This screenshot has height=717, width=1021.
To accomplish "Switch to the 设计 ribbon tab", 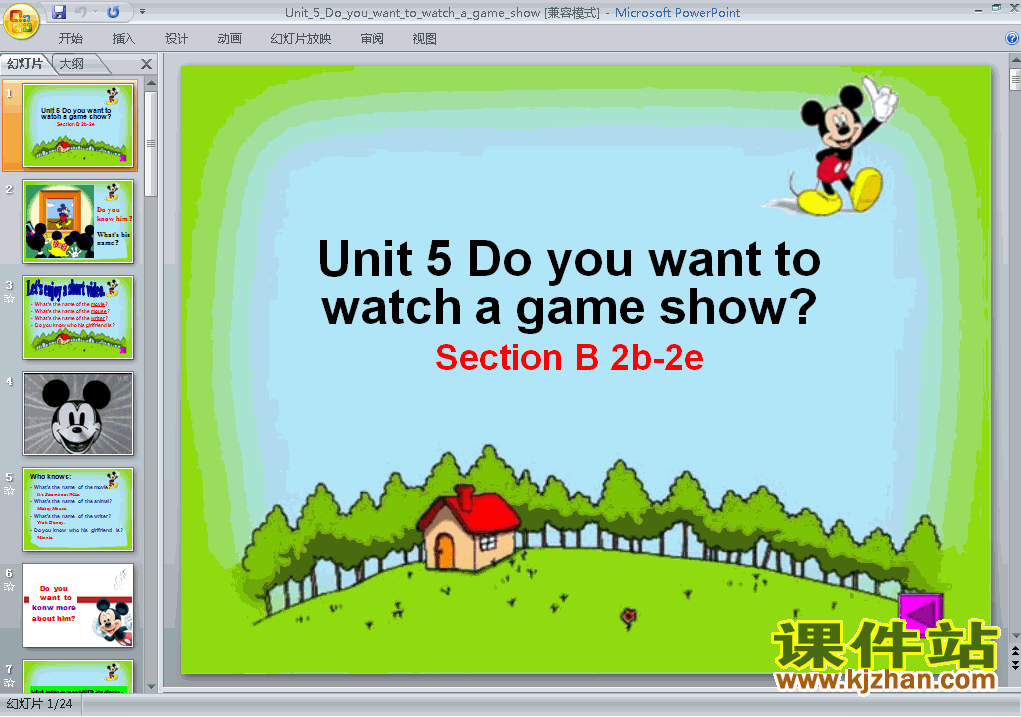I will pos(176,38).
